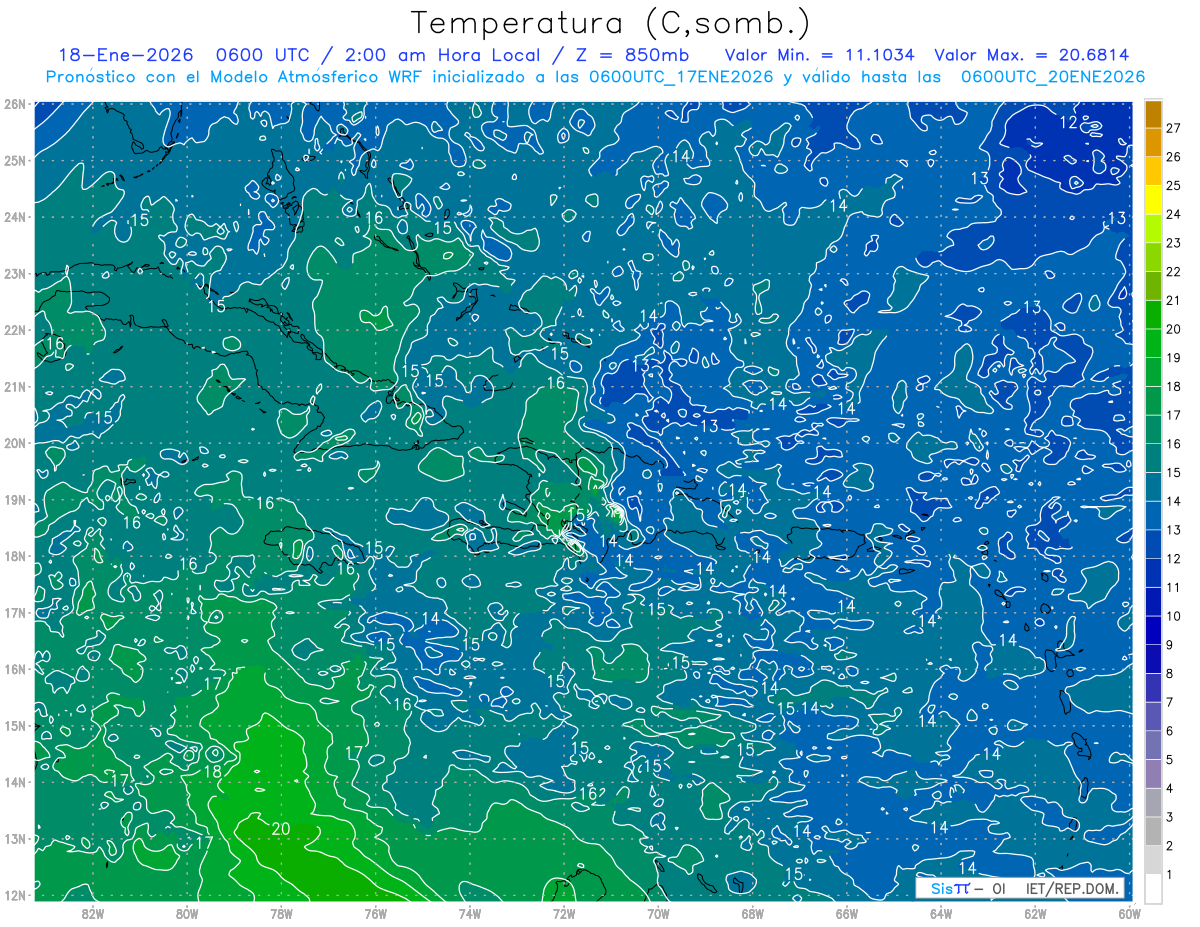Click the "22N" latitude label
The height and width of the screenshot is (927, 1200).
tap(15, 330)
